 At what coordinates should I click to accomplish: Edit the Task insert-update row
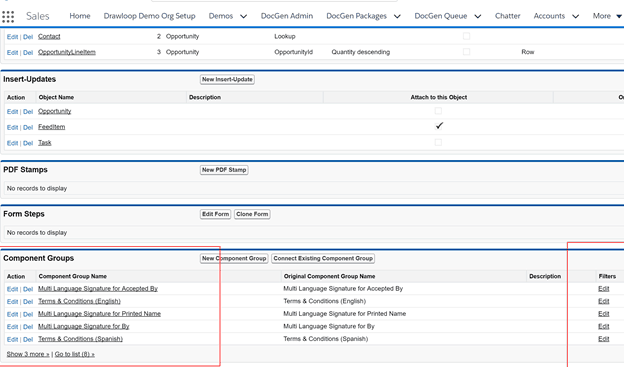tap(12, 143)
